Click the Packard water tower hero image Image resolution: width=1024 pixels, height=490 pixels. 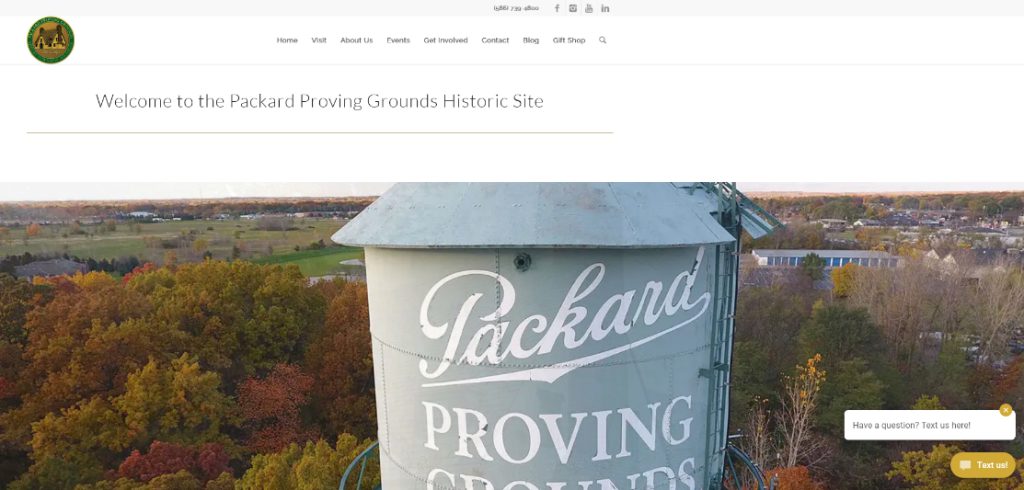512,336
